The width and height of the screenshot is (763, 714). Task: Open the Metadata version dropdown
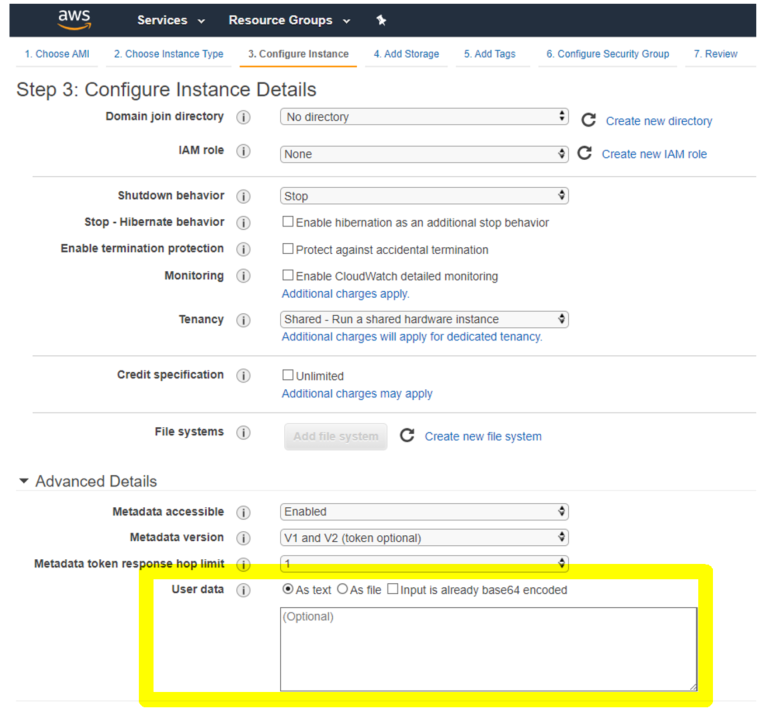pos(424,538)
